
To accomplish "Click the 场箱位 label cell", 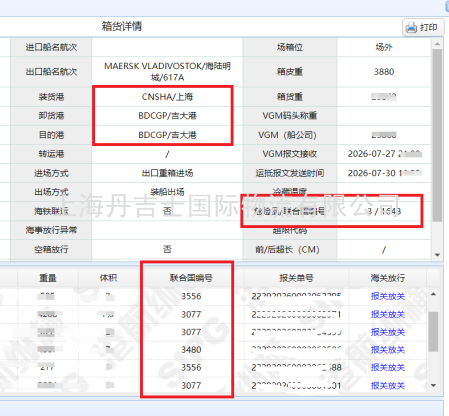I will pos(290,47).
